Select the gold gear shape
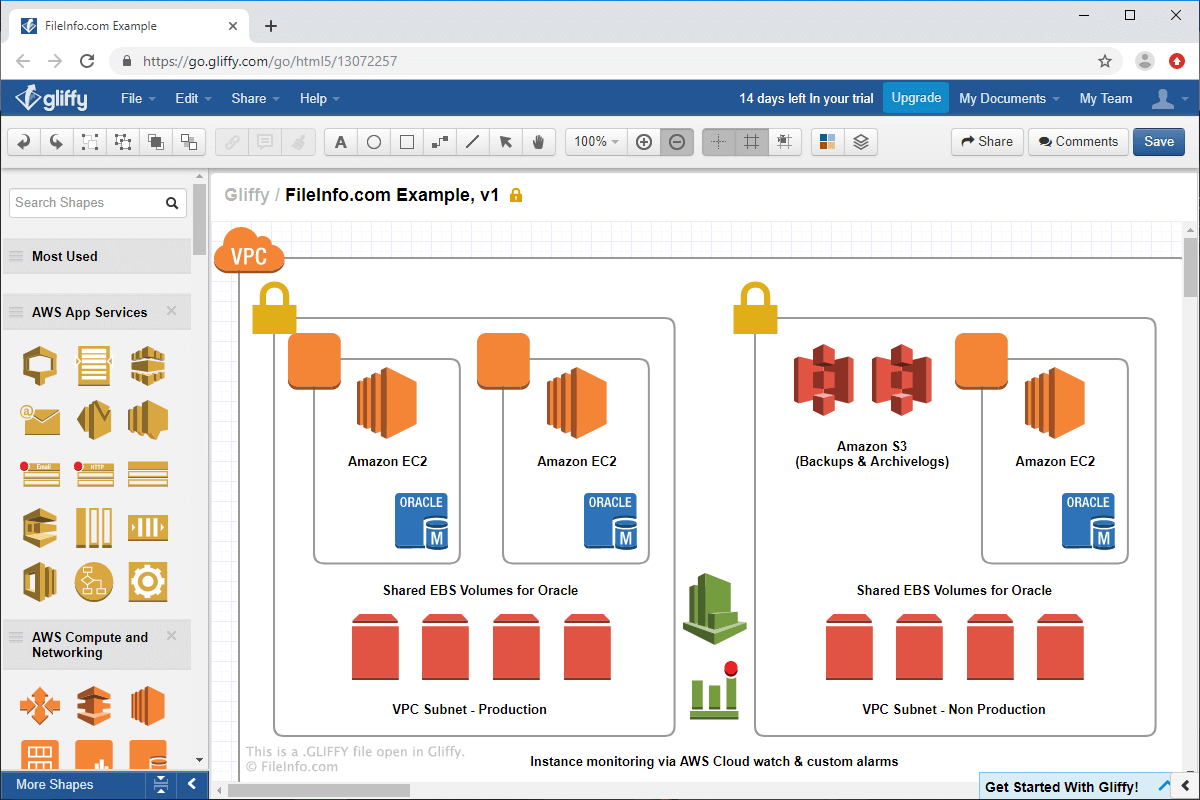Image resolution: width=1200 pixels, height=800 pixels. pos(147,581)
